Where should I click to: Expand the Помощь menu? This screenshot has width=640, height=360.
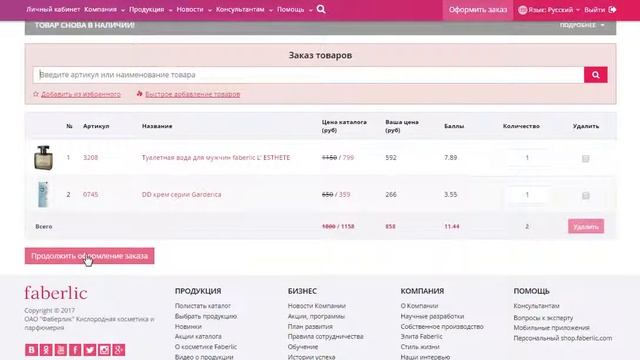pyautogui.click(x=295, y=9)
